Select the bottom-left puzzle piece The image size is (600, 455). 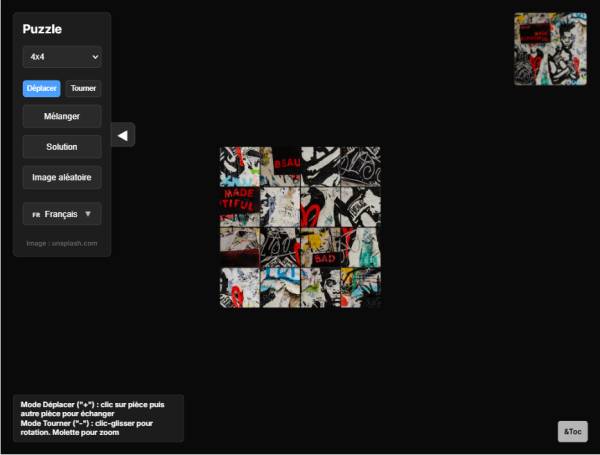pos(240,287)
